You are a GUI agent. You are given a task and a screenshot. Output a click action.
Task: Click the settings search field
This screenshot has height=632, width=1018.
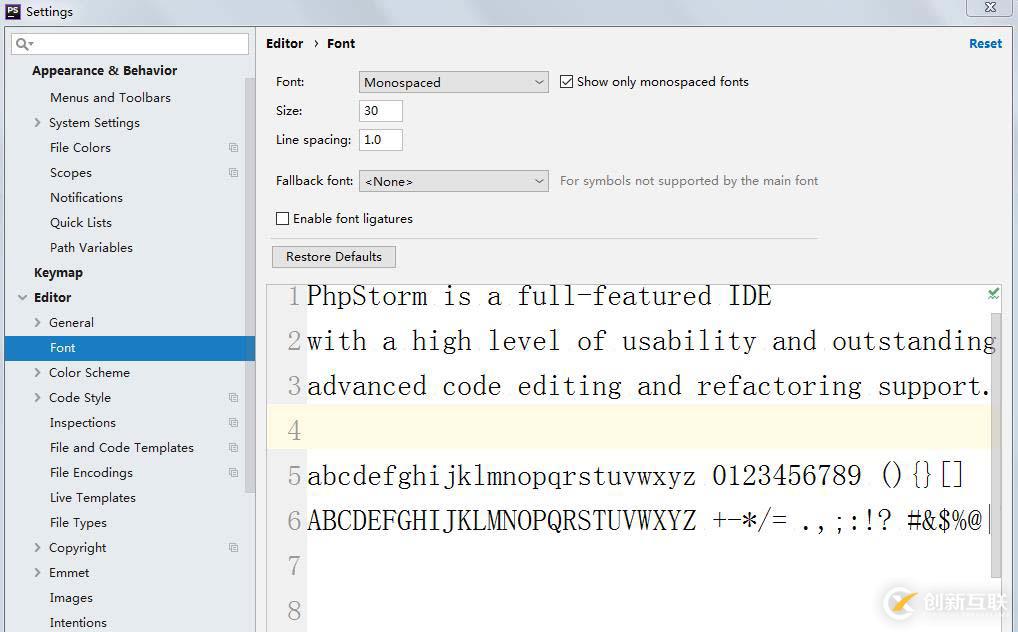(130, 44)
